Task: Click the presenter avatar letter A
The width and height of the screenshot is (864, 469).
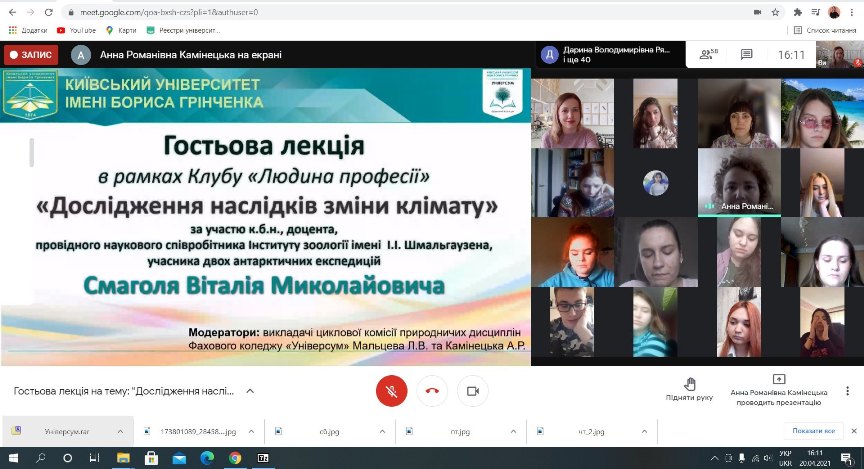Action: [x=81, y=55]
